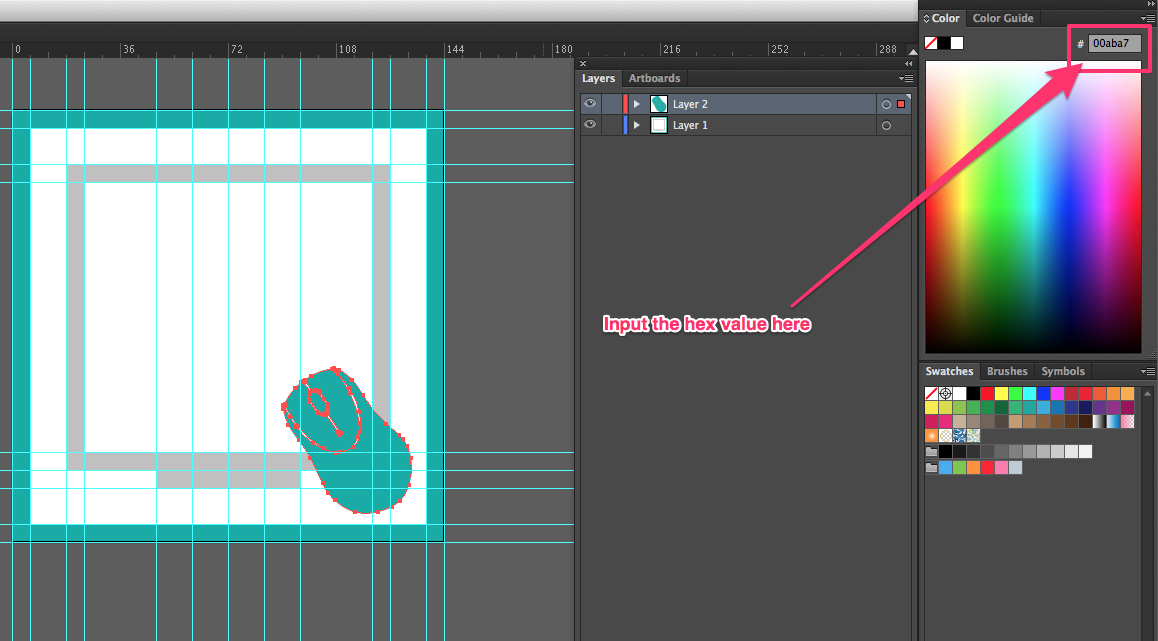1158x641 pixels.
Task: Switch to the Artboards tab
Action: coord(654,78)
